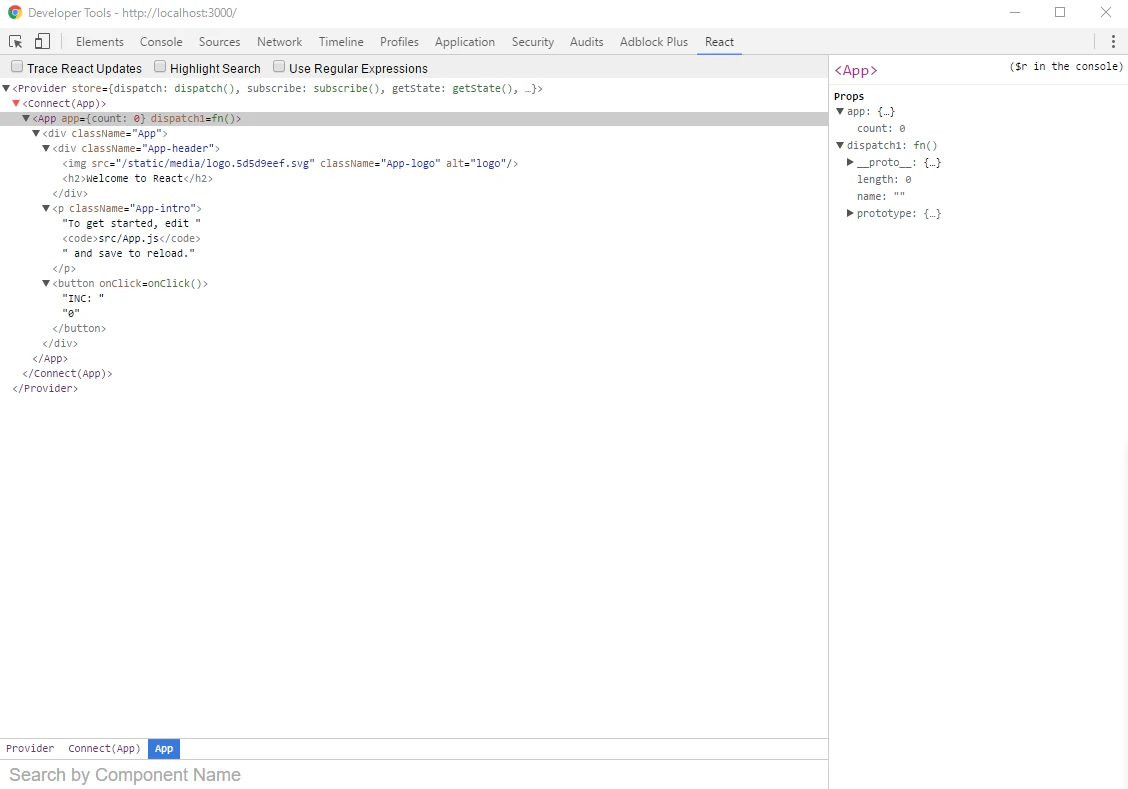Select the closing </p> tag
The image size is (1128, 789).
point(64,268)
